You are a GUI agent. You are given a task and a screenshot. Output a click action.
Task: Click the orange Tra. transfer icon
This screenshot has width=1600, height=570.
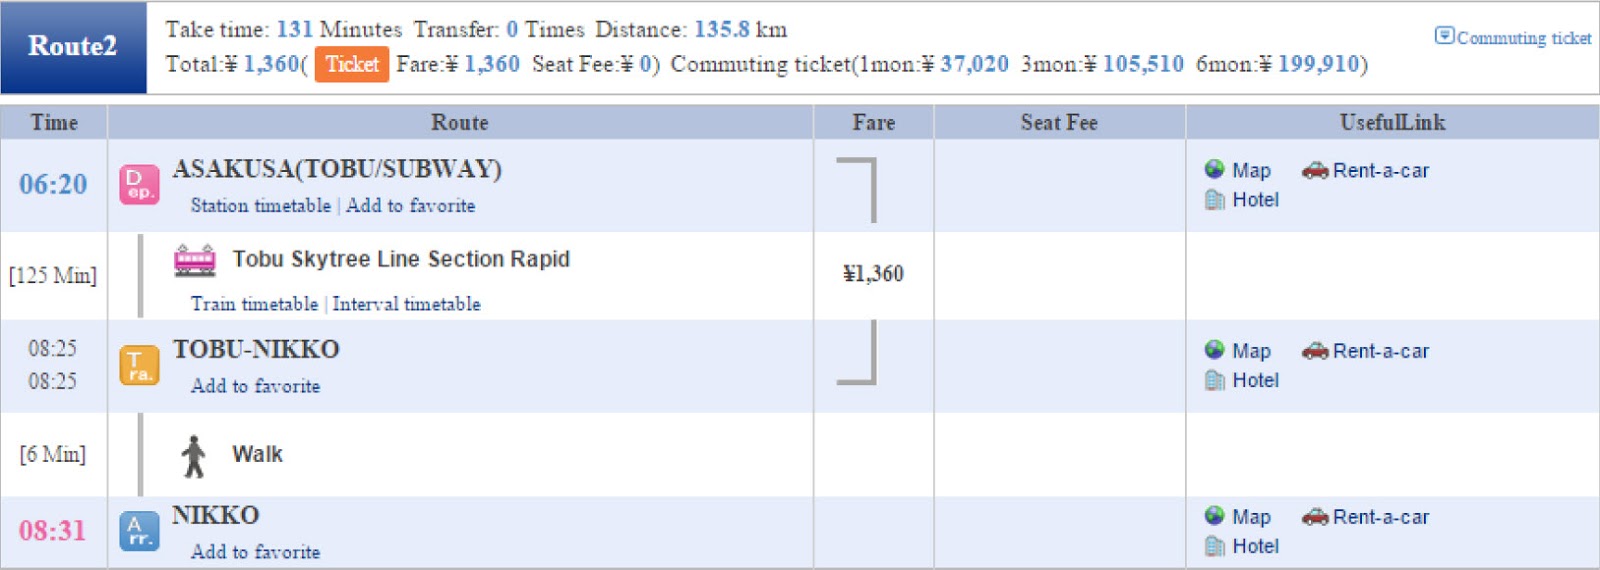click(139, 366)
